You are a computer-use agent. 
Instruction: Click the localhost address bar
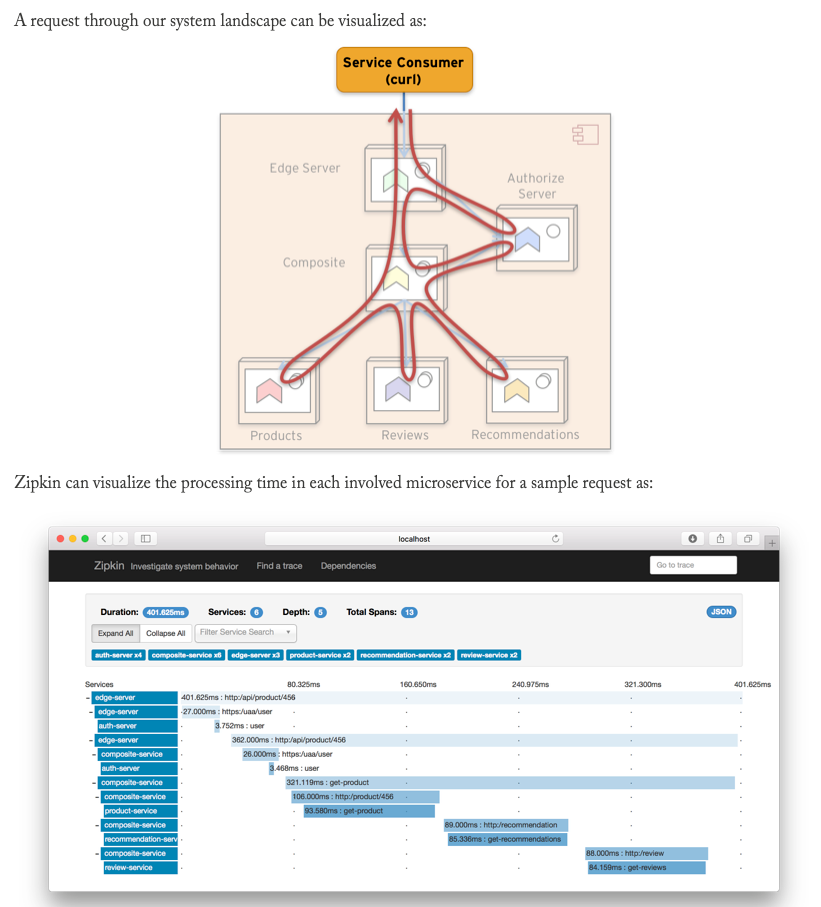coord(414,539)
